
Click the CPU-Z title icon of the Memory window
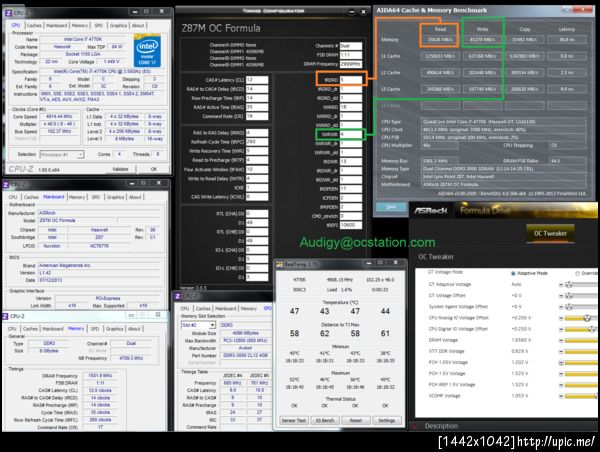click(x=5, y=316)
